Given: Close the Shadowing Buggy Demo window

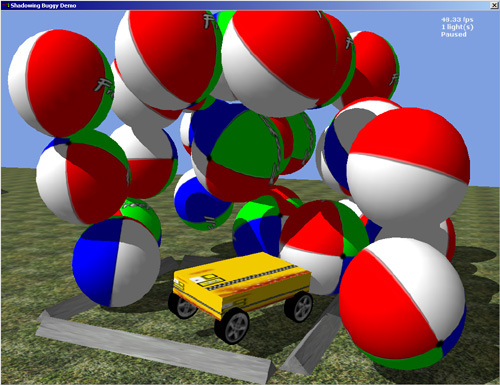Looking at the screenshot, I should pos(494,5).
